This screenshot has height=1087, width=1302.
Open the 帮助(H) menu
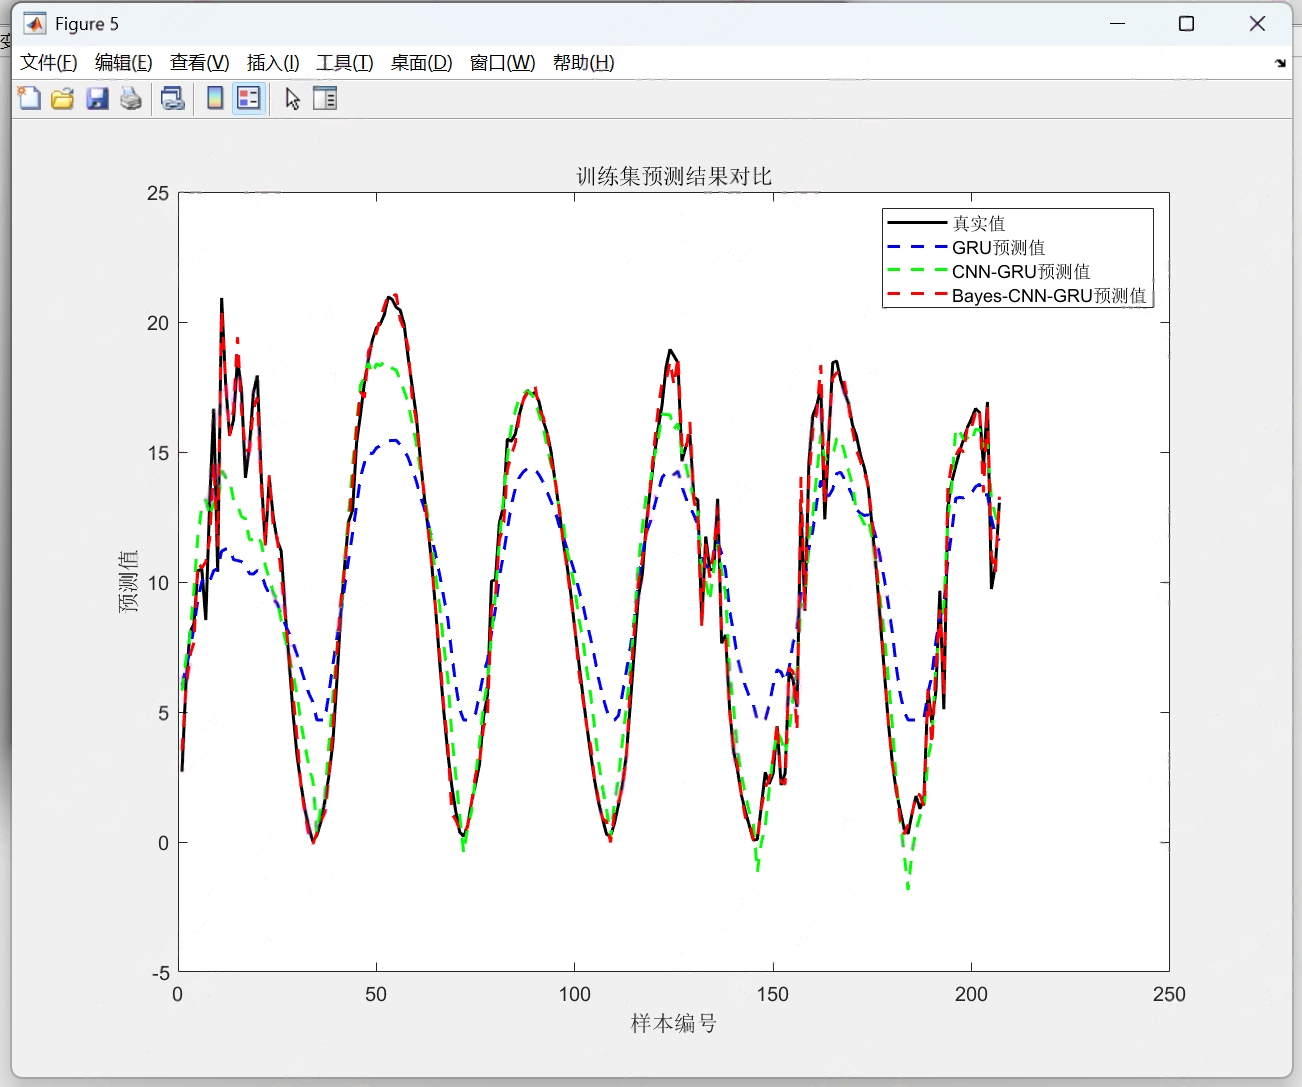(x=584, y=63)
